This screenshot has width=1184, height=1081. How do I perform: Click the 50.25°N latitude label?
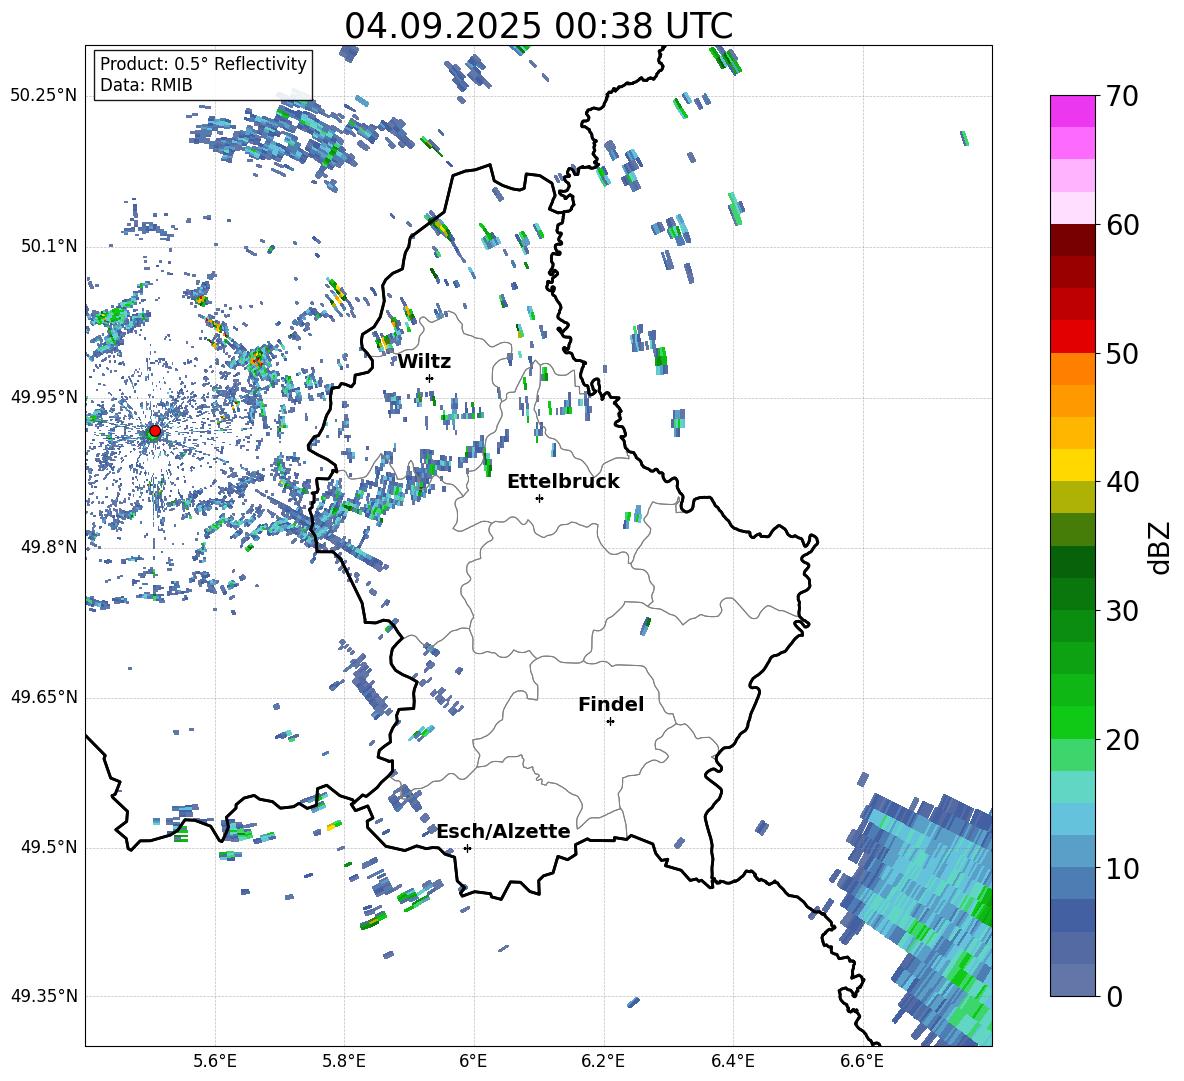[x=44, y=96]
